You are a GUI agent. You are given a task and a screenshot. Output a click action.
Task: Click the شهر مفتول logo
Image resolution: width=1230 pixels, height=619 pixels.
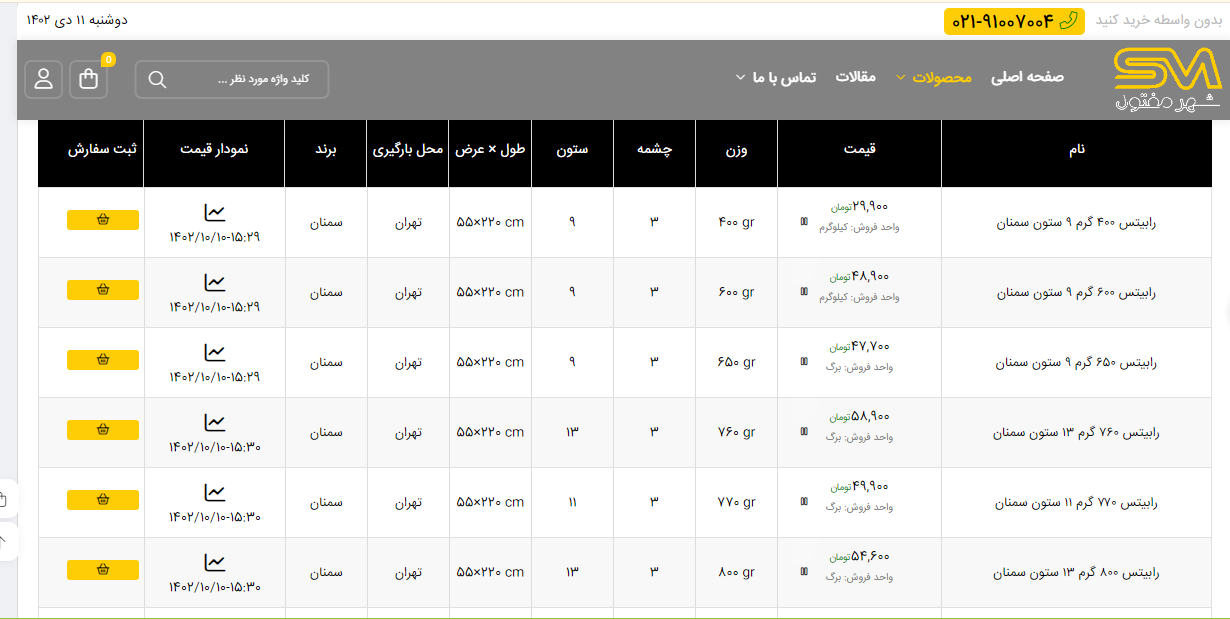(1166, 80)
